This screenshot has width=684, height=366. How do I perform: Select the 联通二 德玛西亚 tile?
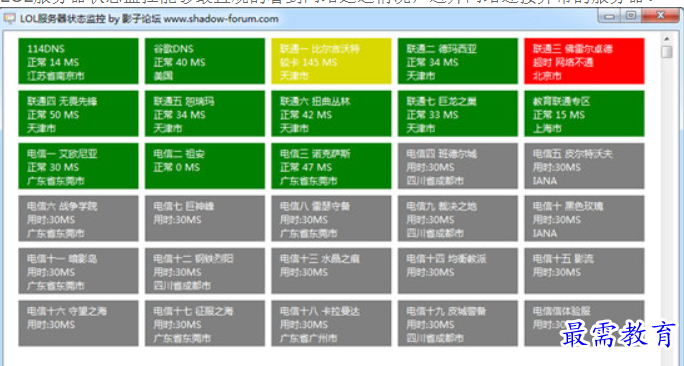click(x=458, y=61)
